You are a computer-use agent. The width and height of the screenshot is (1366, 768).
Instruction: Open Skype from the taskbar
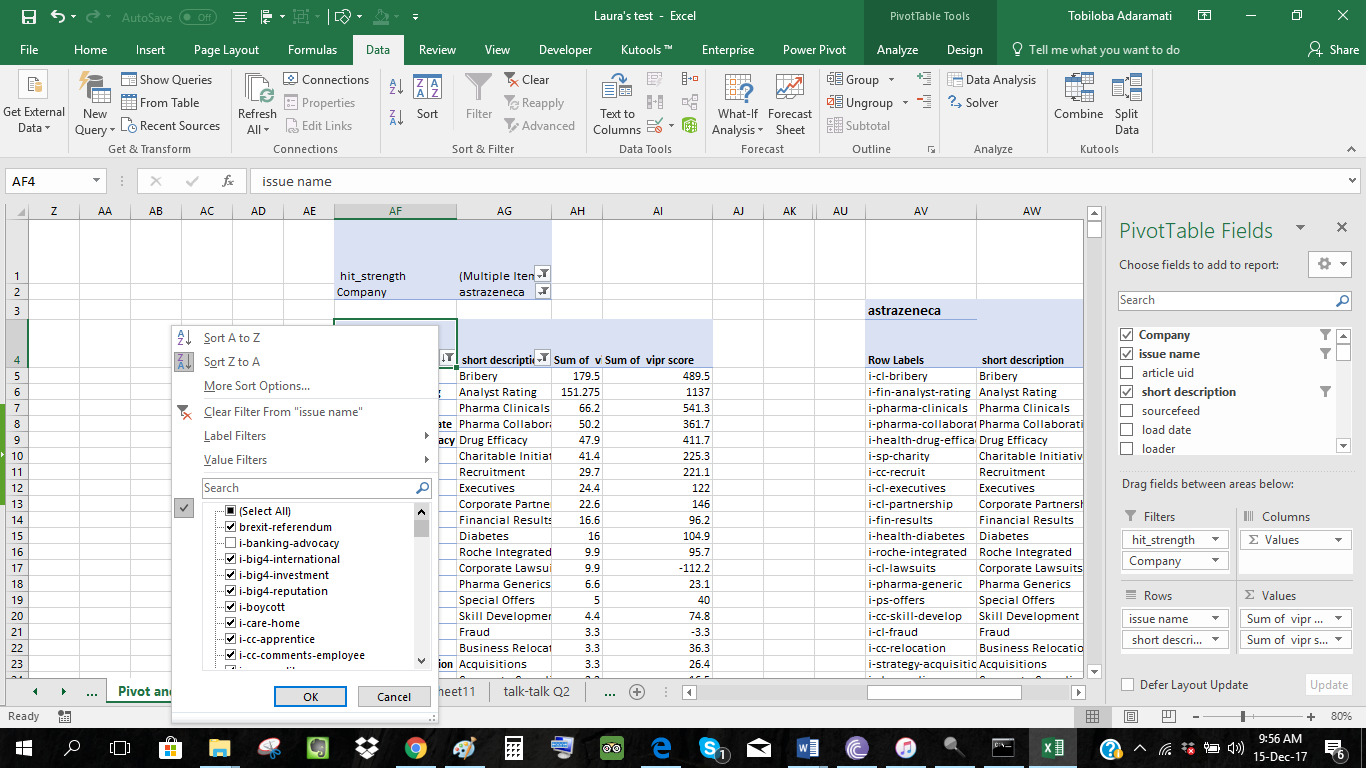pos(712,747)
